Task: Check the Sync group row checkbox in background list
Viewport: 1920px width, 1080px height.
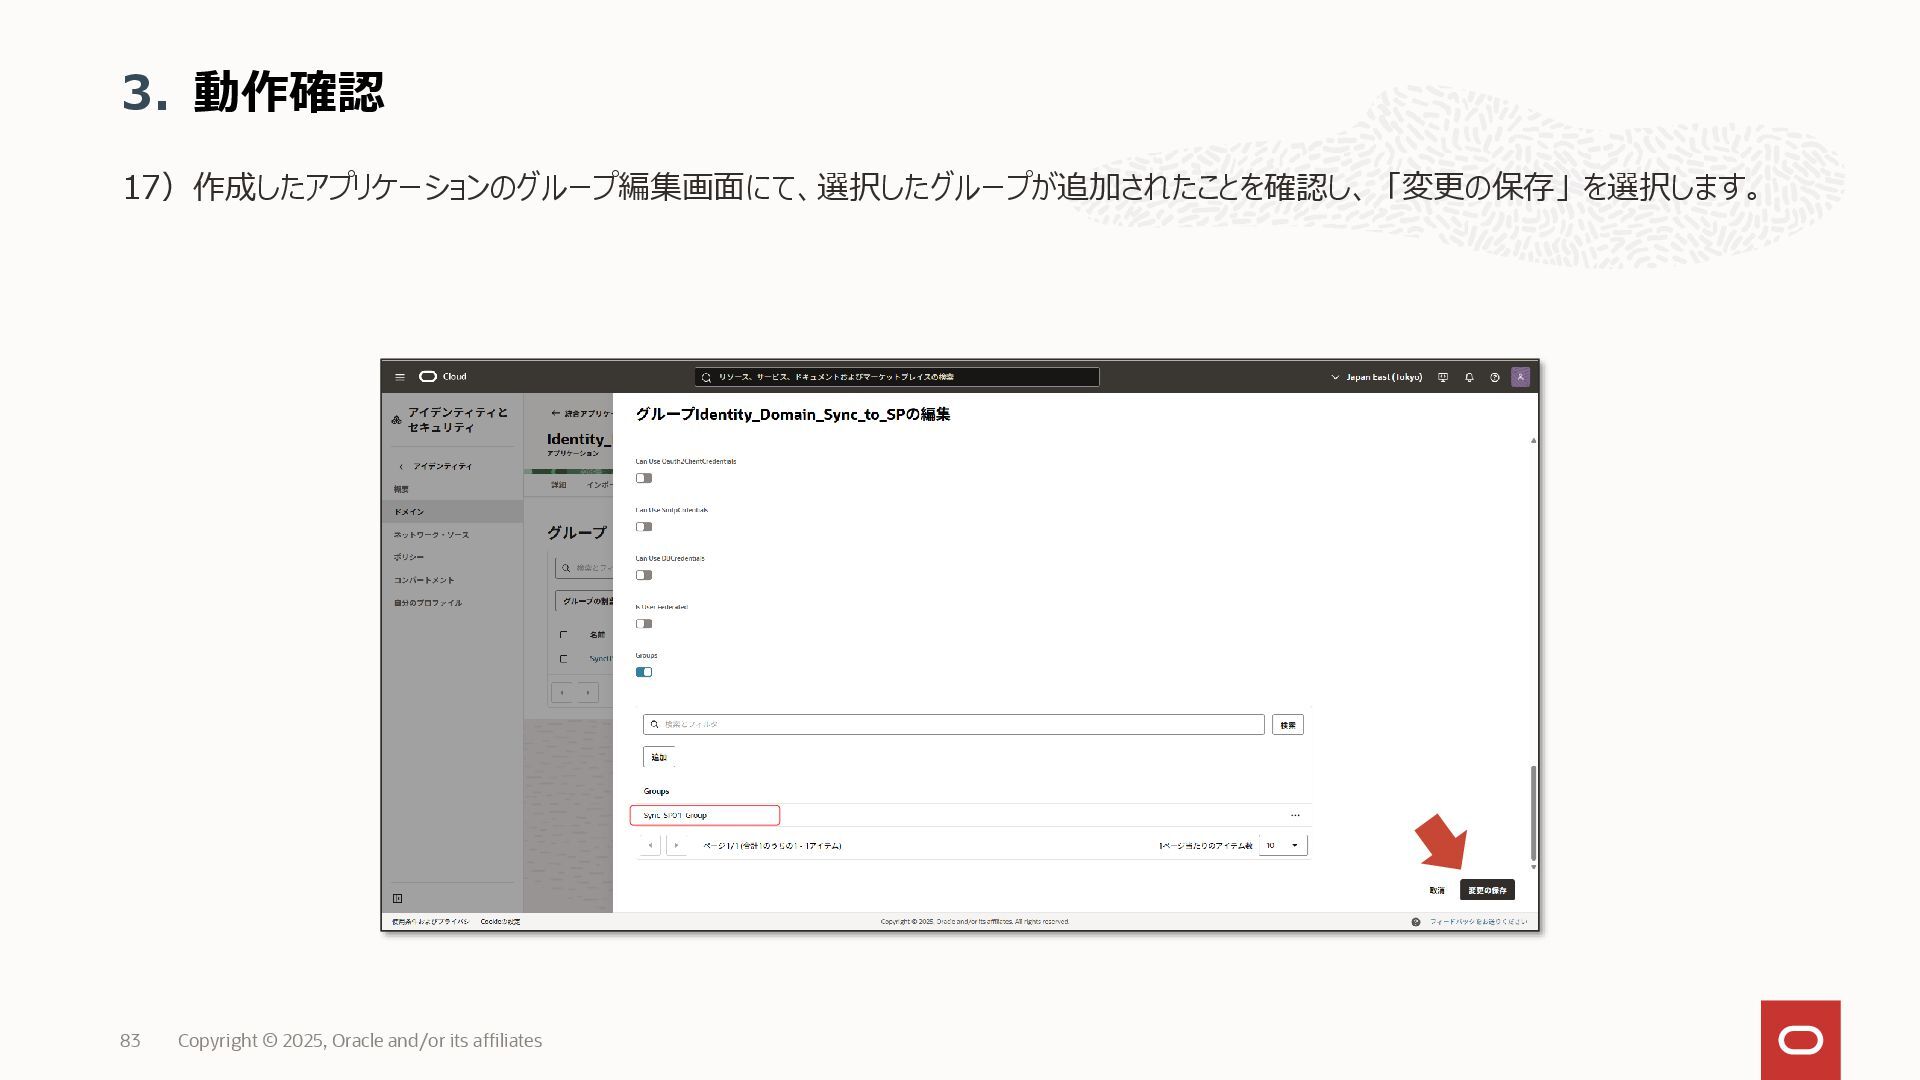Action: (x=563, y=659)
